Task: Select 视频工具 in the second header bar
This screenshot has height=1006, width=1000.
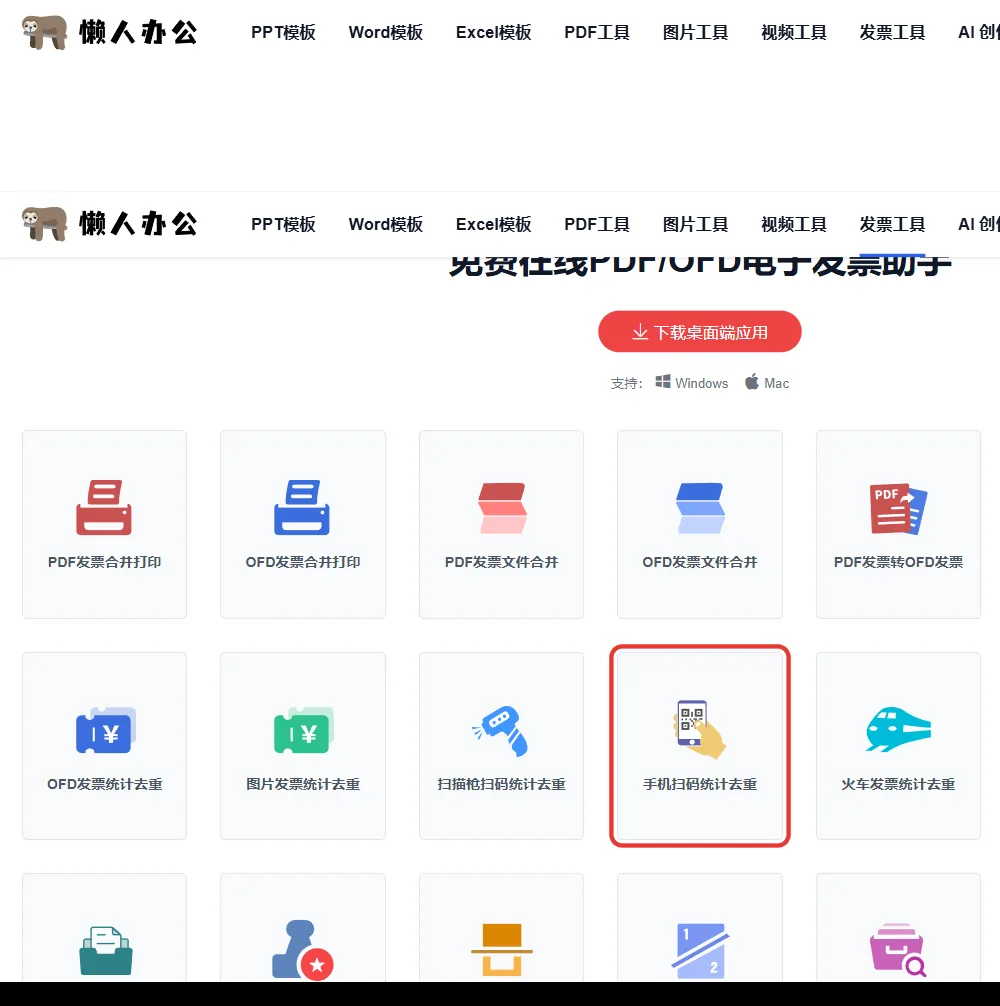Action: tap(793, 224)
